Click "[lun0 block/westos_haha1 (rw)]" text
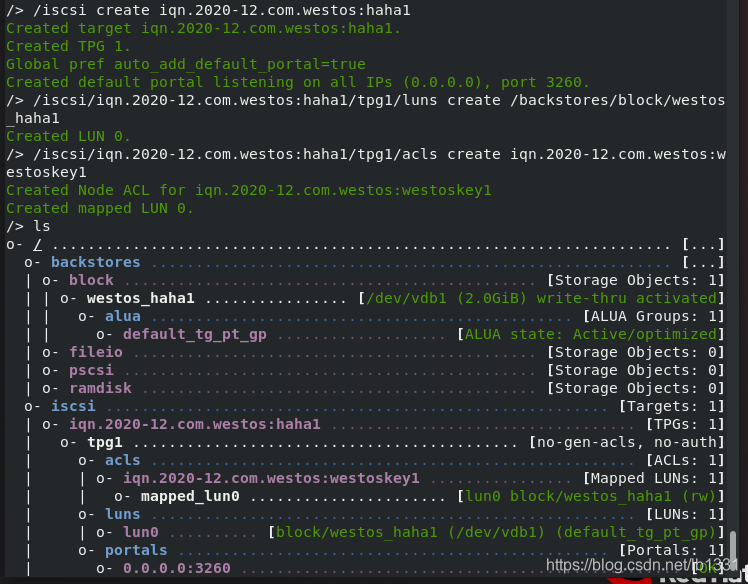Viewport: 748px width, 584px height. (591, 496)
